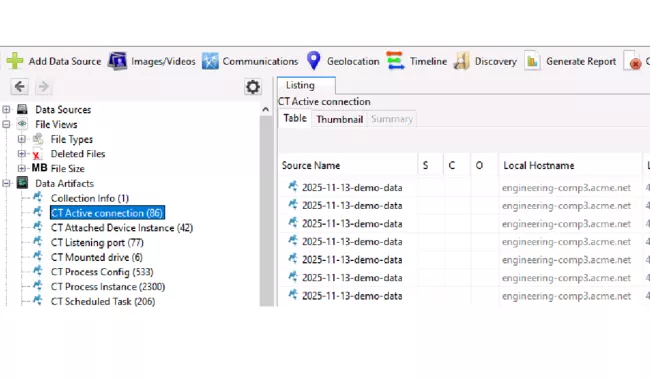Click the Communications label
This screenshot has height=379, width=650.
(260, 61)
